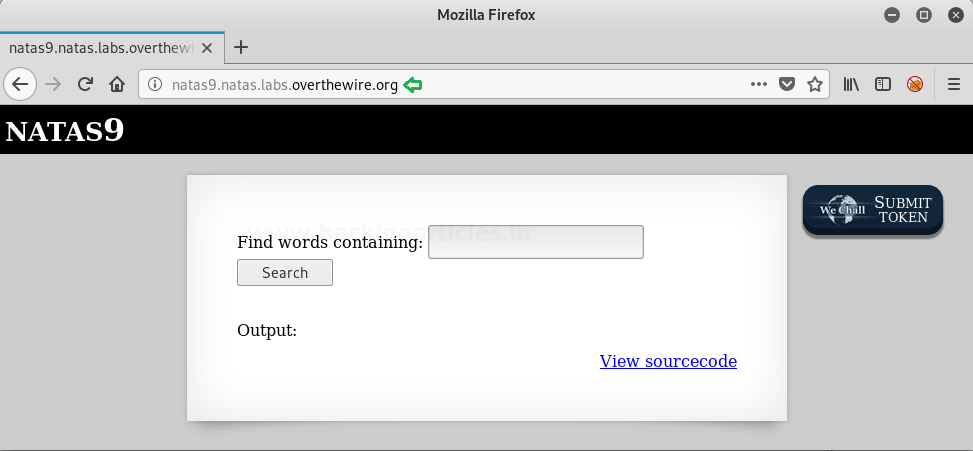
Task: Click the Find words containing label
Action: coord(330,243)
